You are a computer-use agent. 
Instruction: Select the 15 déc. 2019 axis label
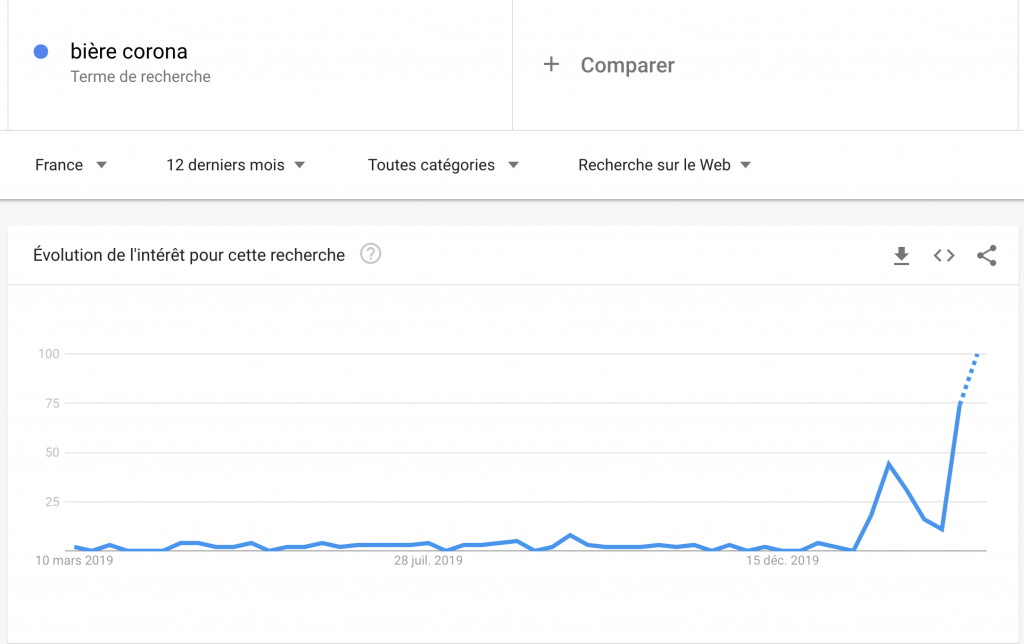click(782, 560)
